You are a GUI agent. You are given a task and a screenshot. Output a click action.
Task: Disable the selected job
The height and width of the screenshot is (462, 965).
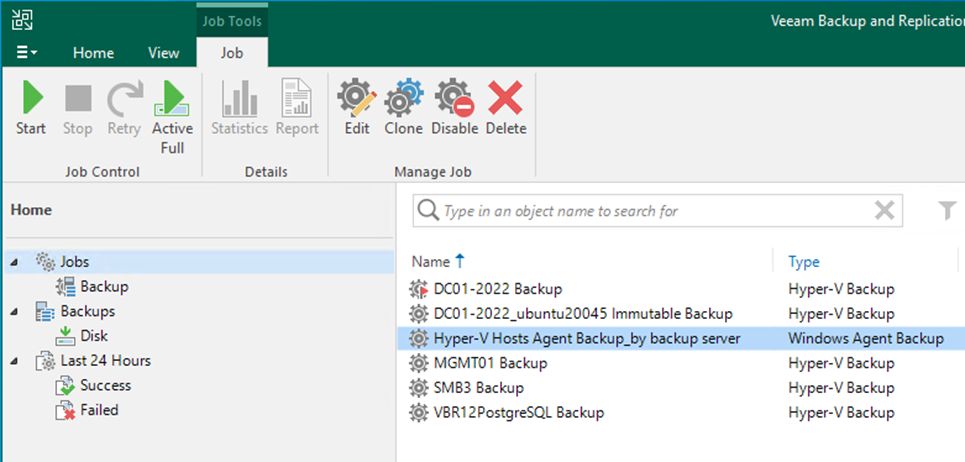point(454,108)
